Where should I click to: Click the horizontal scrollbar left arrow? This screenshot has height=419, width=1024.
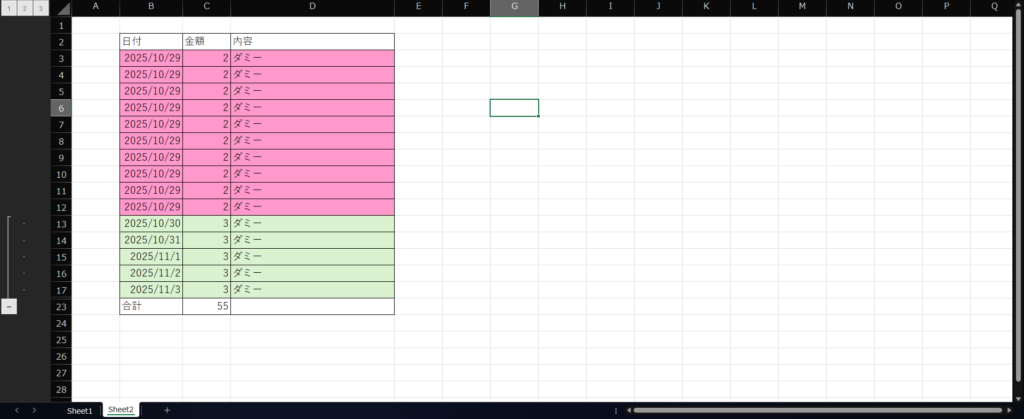click(627, 410)
